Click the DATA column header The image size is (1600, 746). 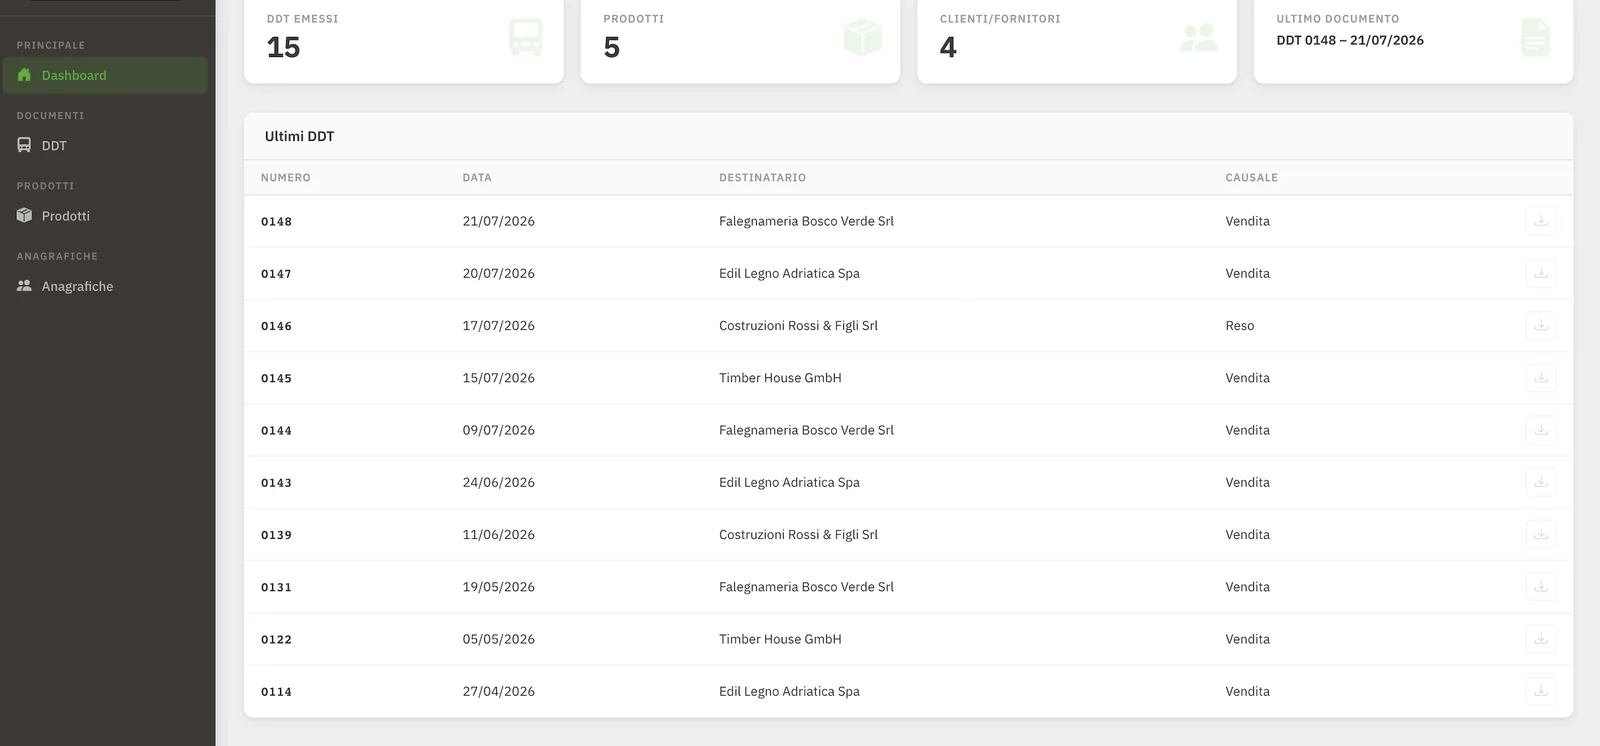point(477,178)
